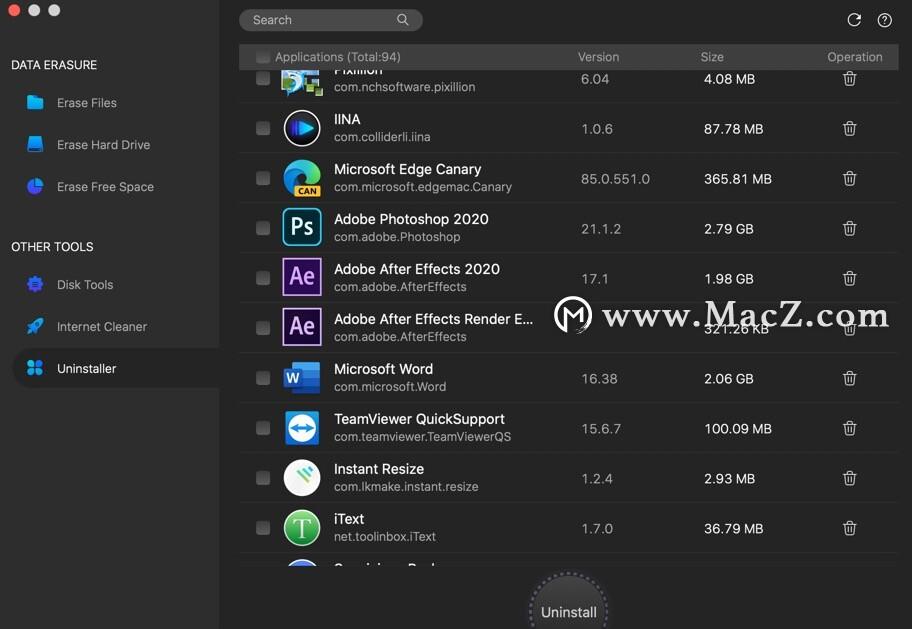Check the Microsoft Edge Canary checkbox
This screenshot has height=629, width=912.
click(263, 178)
